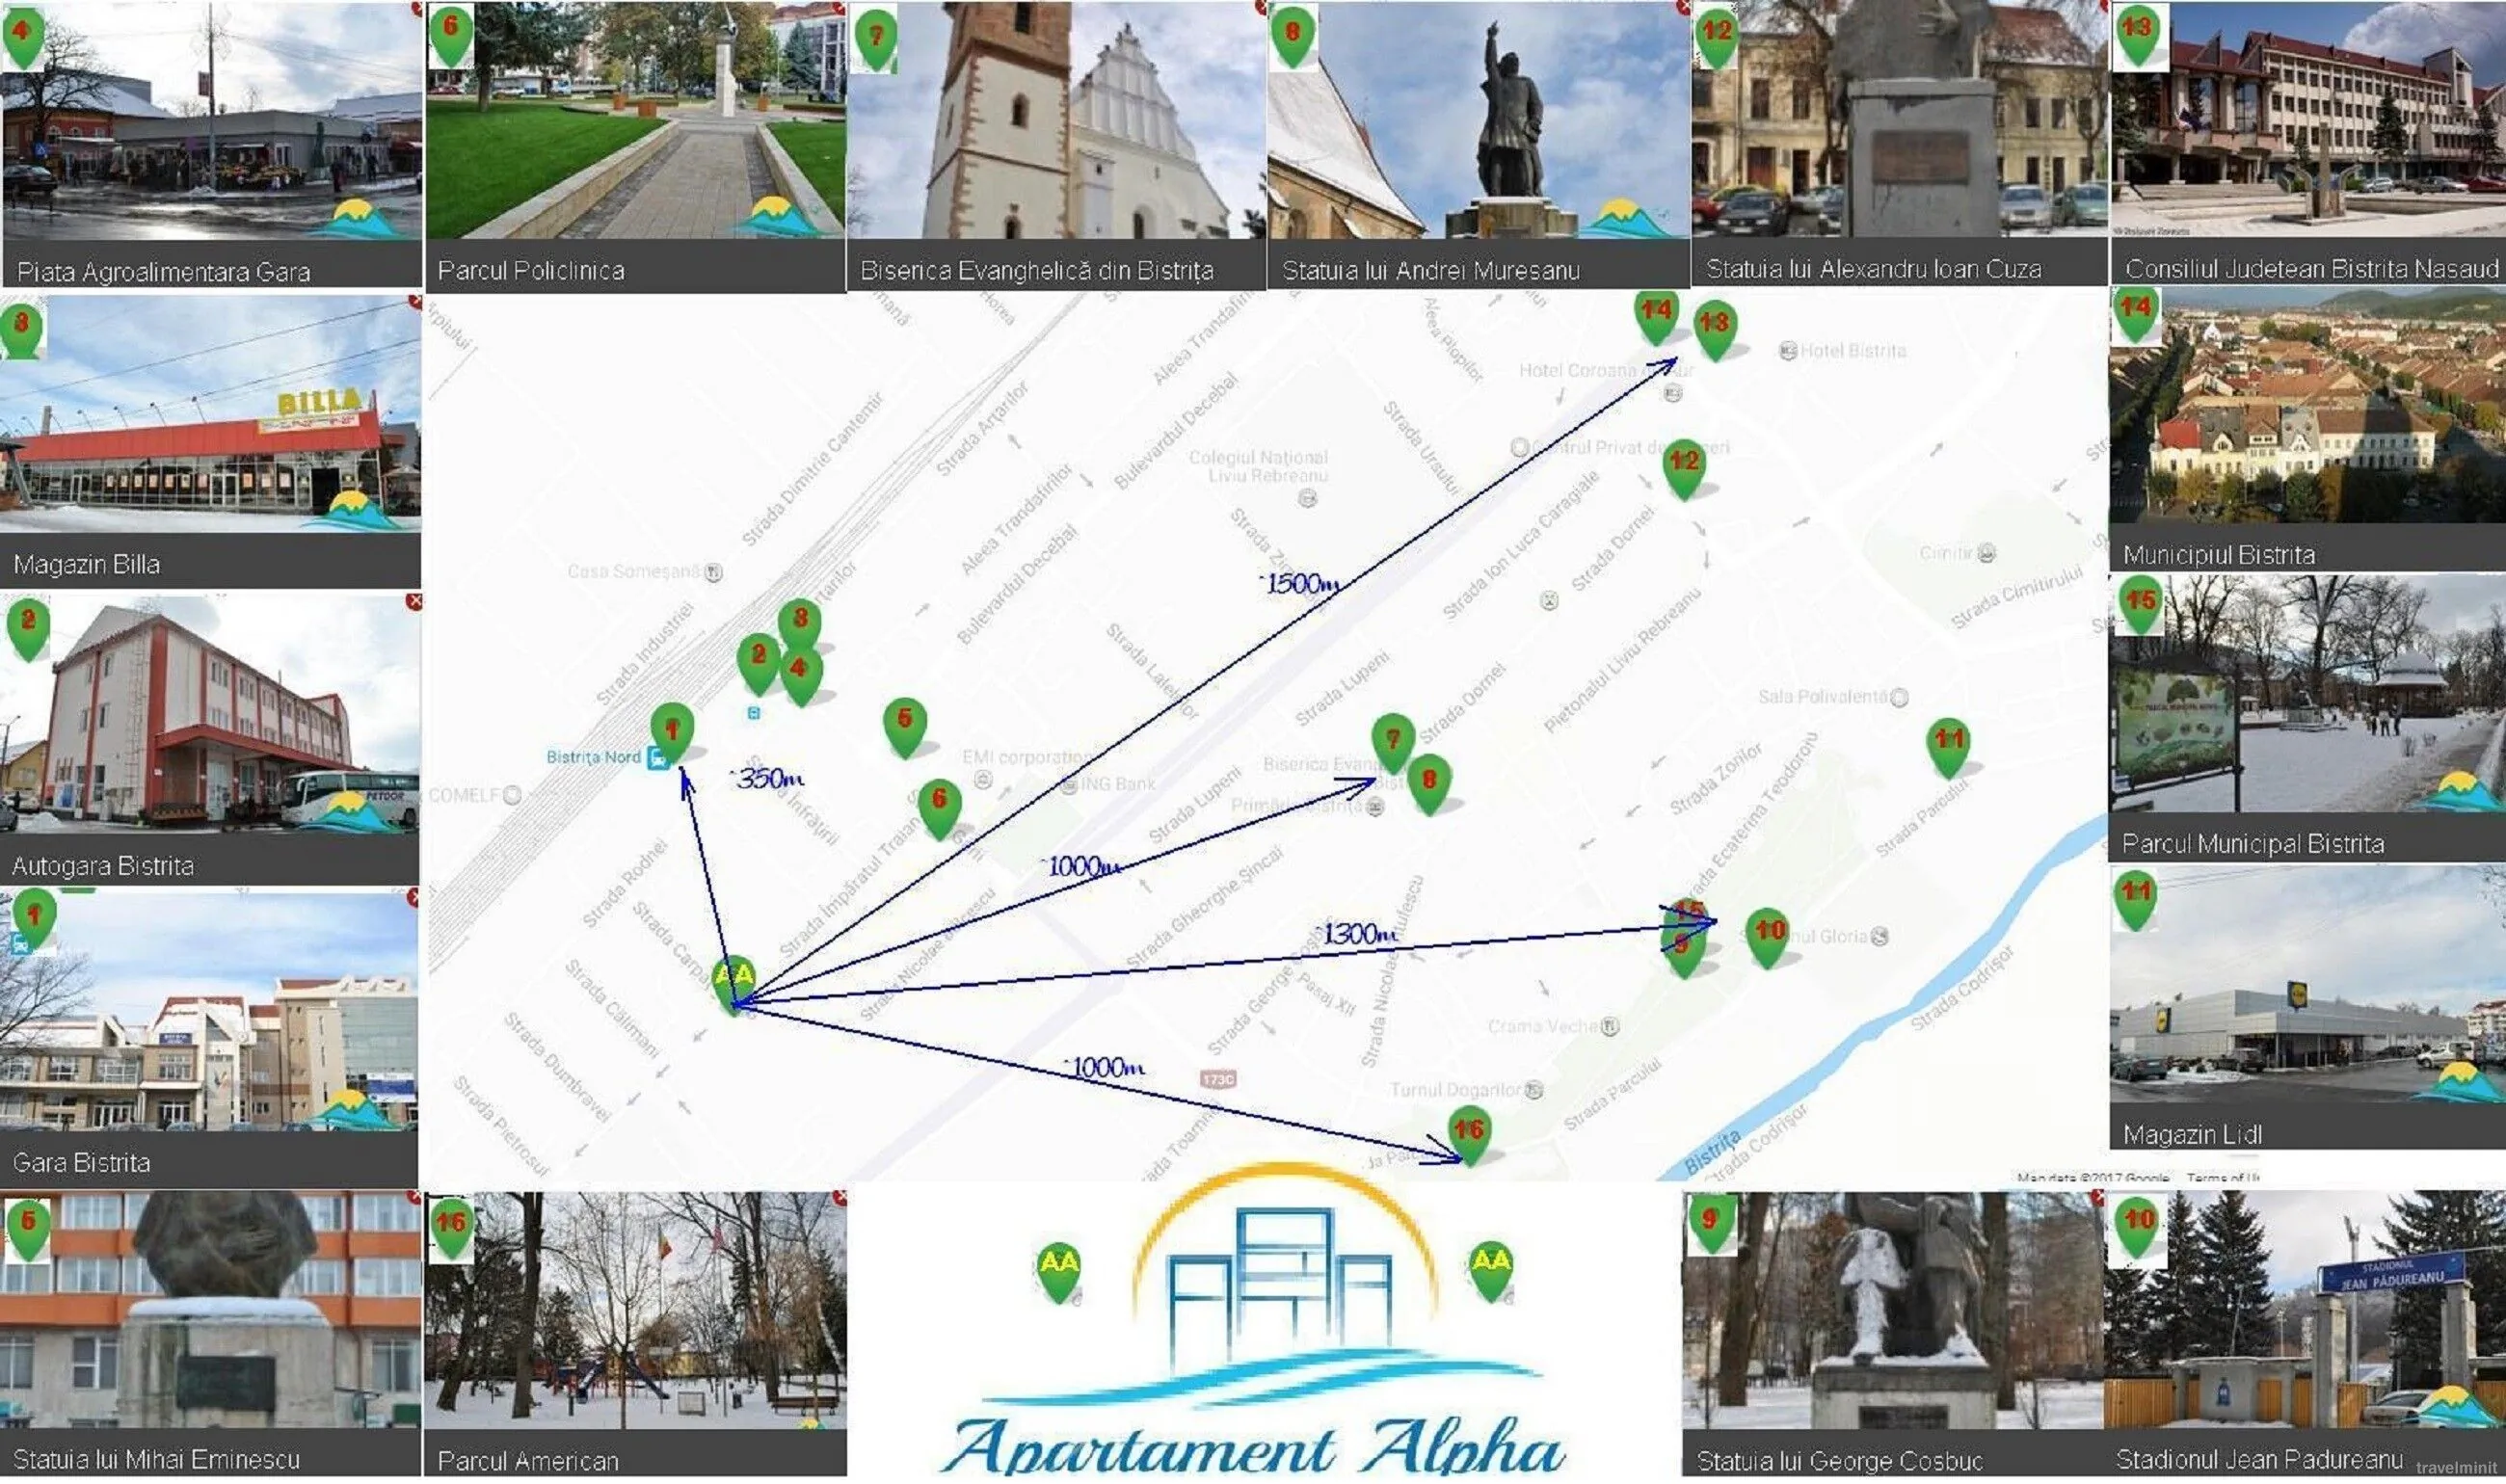Open Biserica Evanghelică din Bistrița photo

pos(1056,120)
